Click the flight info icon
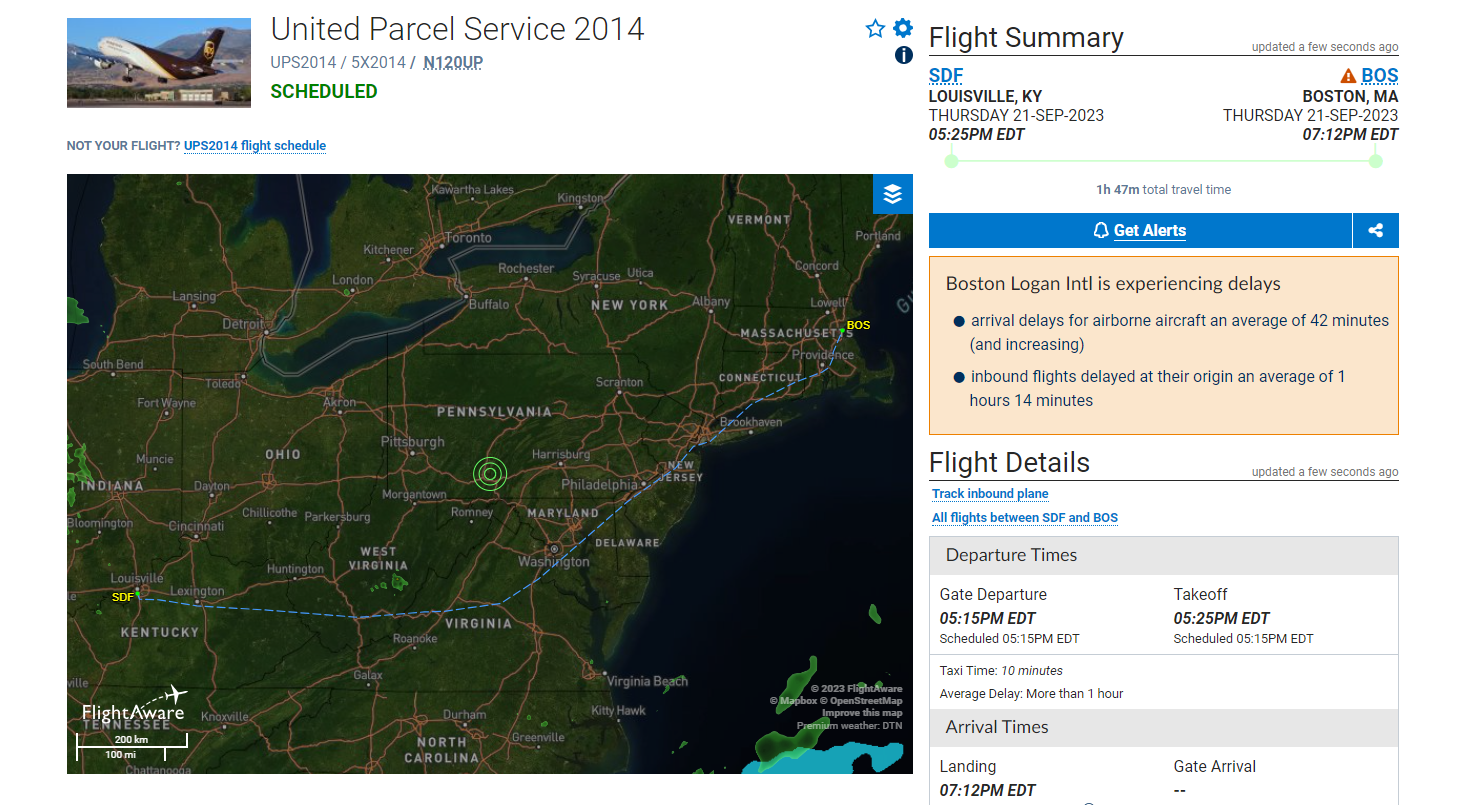The width and height of the screenshot is (1461, 805). click(903, 55)
